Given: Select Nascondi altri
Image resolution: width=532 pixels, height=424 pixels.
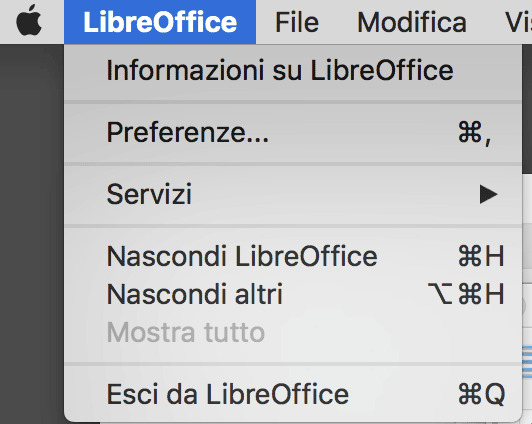Looking at the screenshot, I should tap(293, 294).
